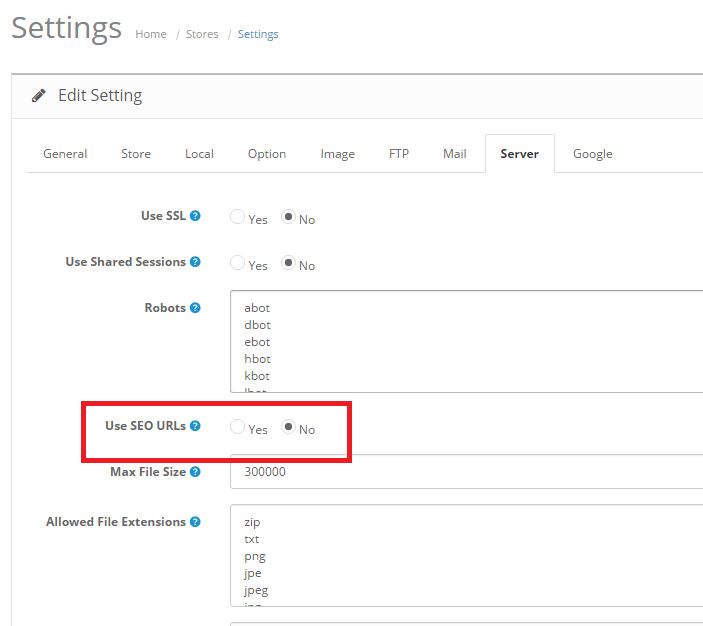Click the Robots help question mark icon
Viewport: 703px width, 626px height.
click(195, 308)
